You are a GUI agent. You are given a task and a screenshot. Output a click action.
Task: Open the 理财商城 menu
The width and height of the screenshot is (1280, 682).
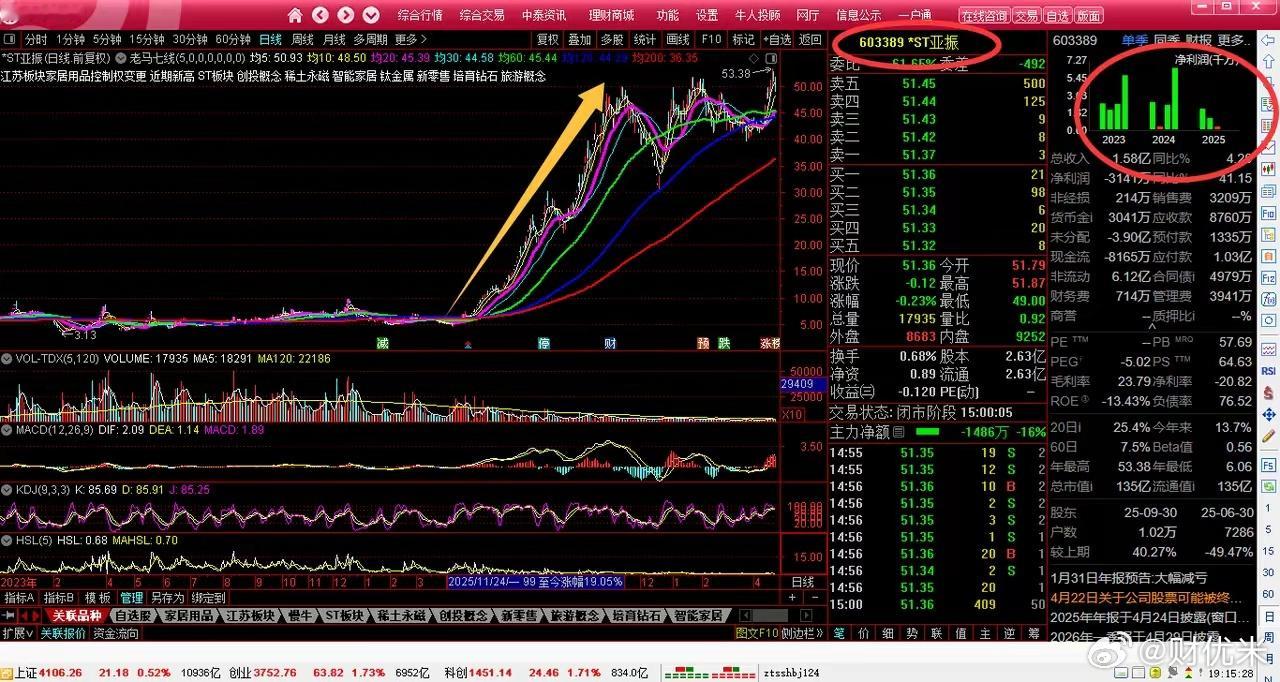click(611, 15)
